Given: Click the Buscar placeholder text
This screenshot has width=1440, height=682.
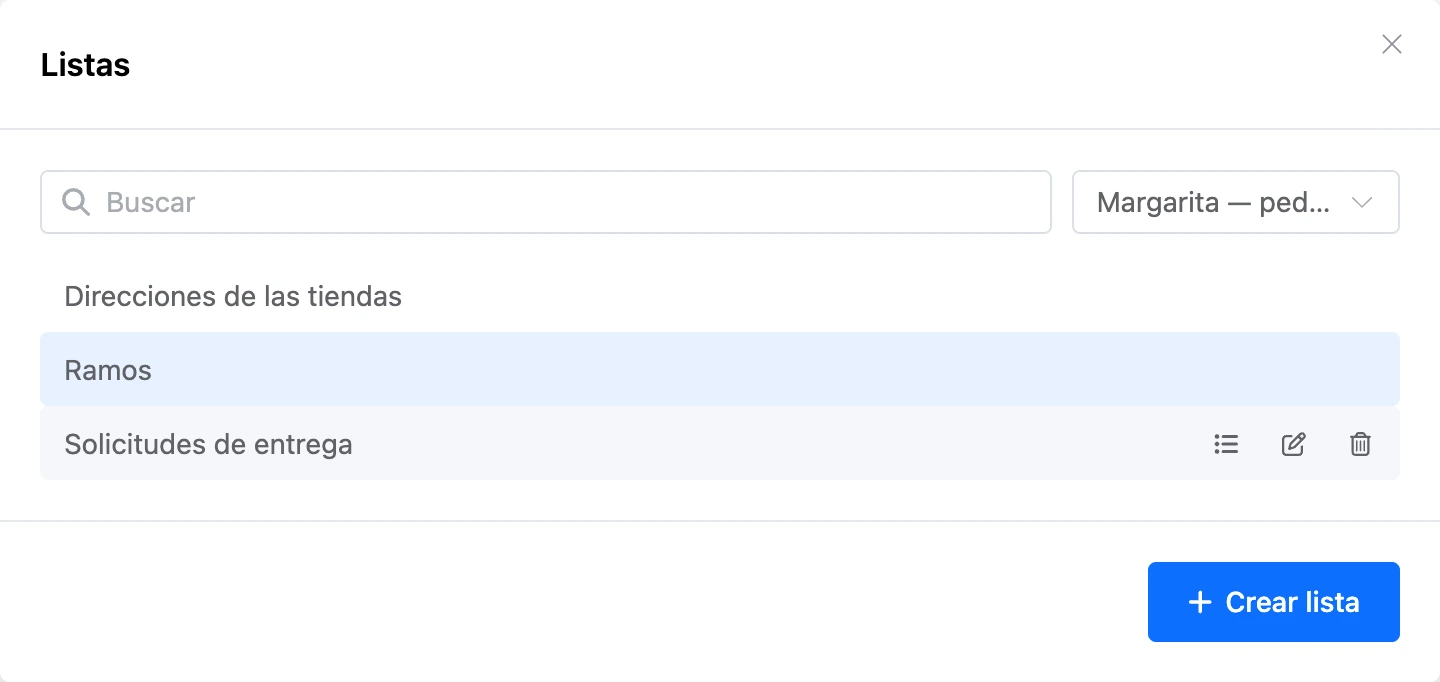Looking at the screenshot, I should (x=150, y=202).
